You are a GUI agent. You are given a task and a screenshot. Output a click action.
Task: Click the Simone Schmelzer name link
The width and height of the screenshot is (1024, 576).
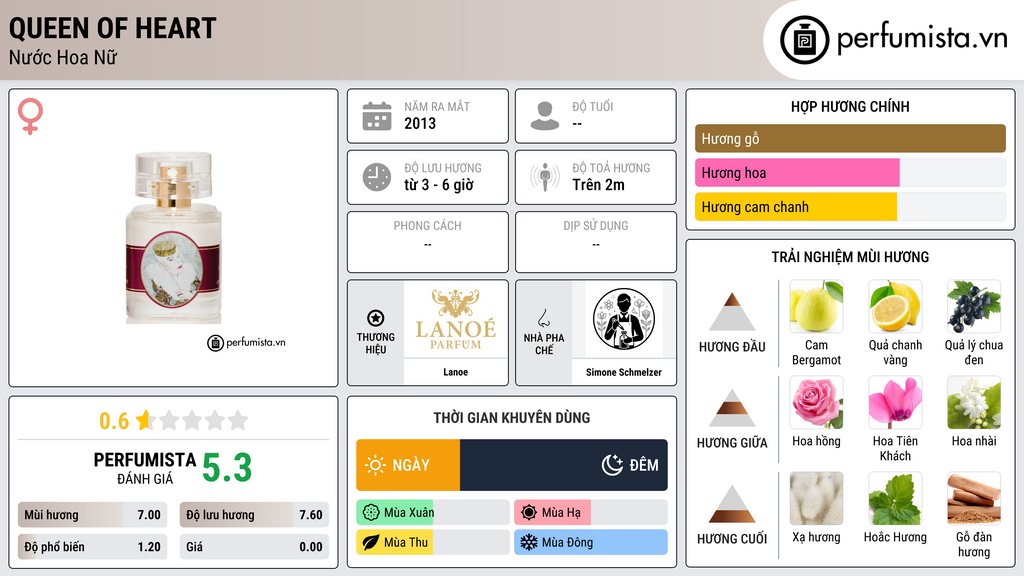coord(624,372)
